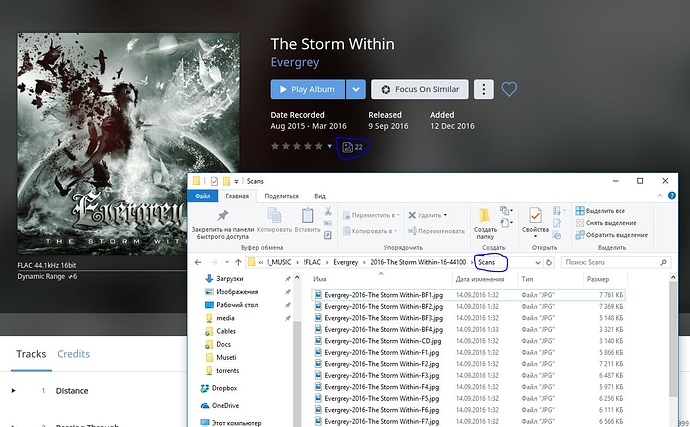The width and height of the screenshot is (690, 427).
Task: Click the Переименовать ribbon command
Action: (x=436, y=231)
